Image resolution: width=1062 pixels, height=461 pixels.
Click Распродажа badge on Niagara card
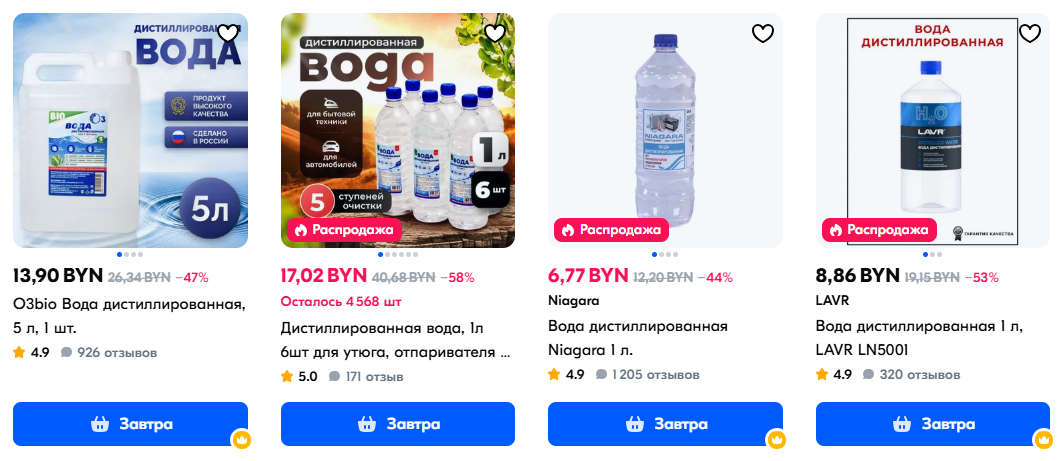[x=610, y=230]
